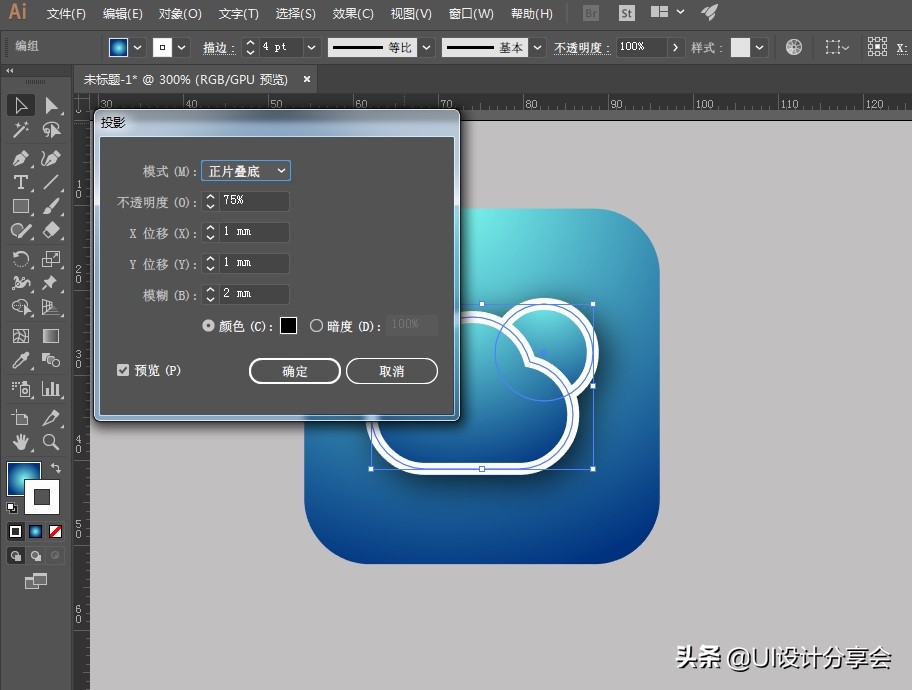Screen dimensions: 912x690
Task: Select the Rectangle tool
Action: (x=20, y=207)
